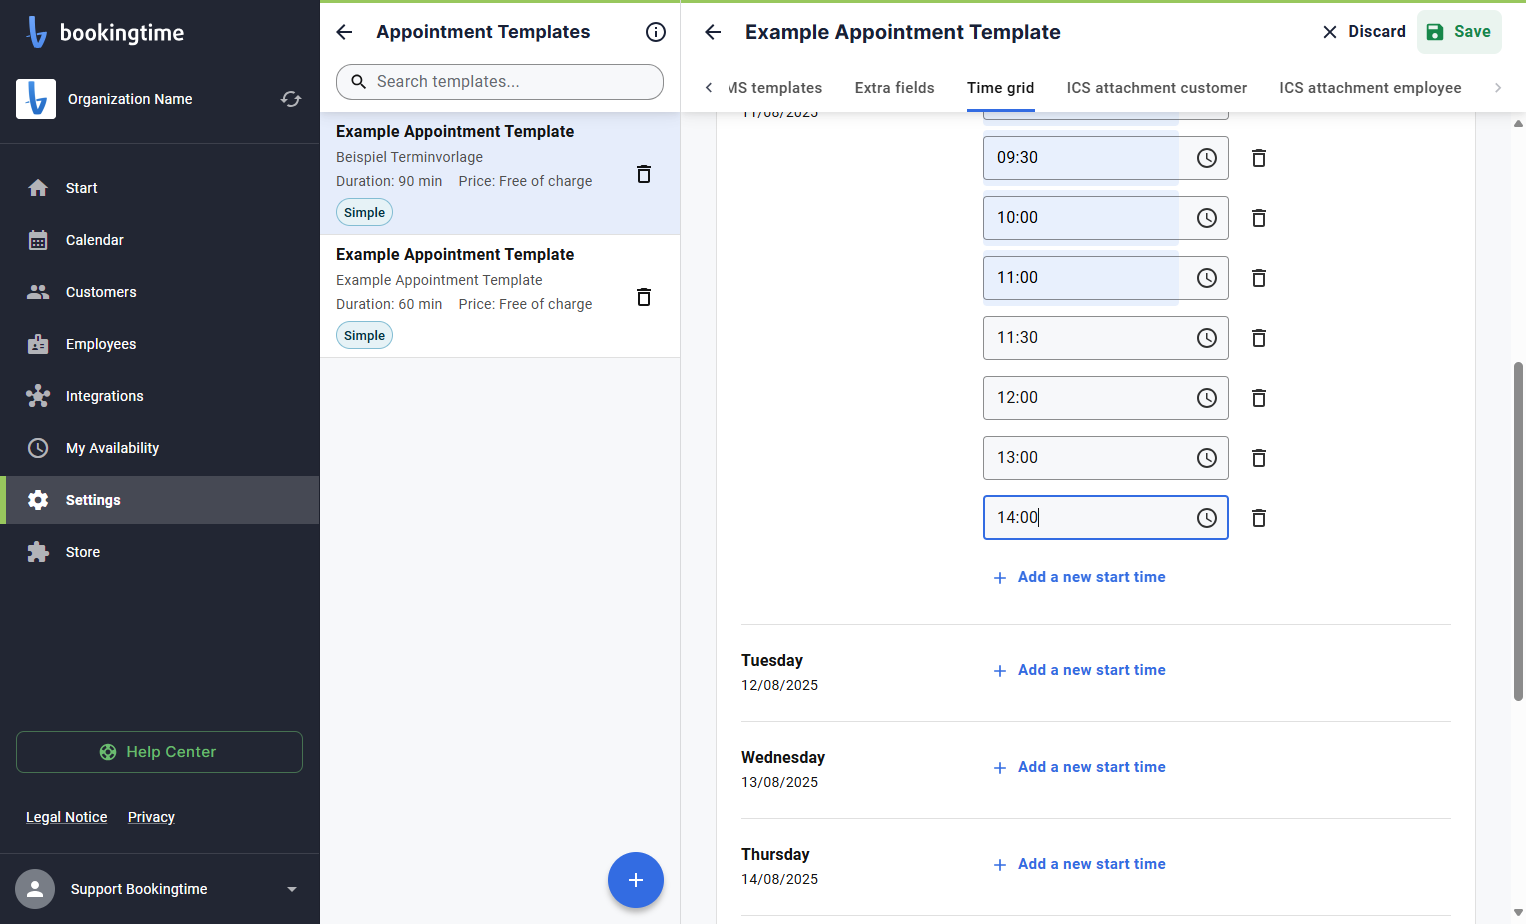Discard the template changes
Screen dimensions: 1526x924
pyautogui.click(x=1364, y=32)
